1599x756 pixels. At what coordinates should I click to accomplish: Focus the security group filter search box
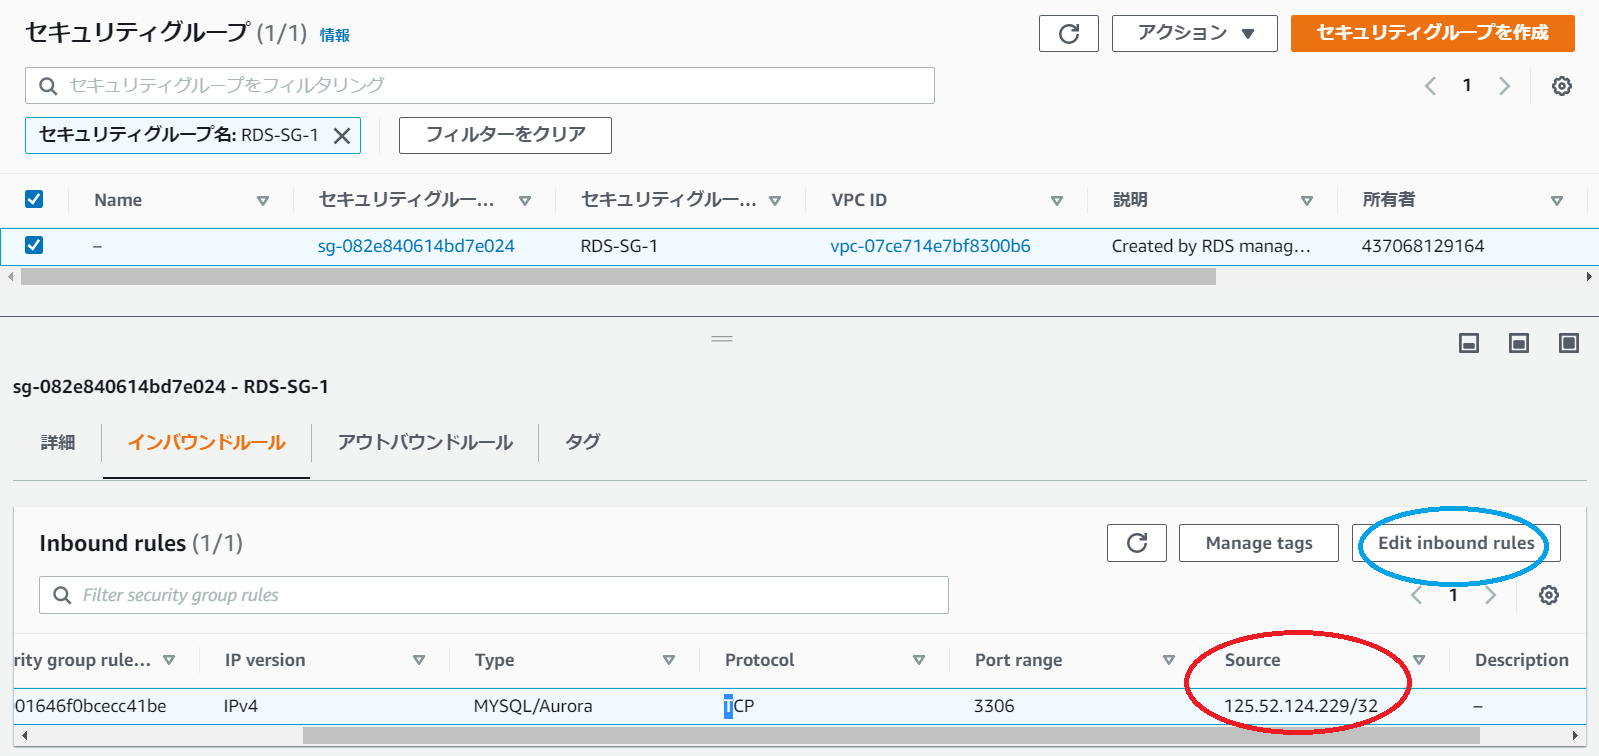[x=480, y=86]
